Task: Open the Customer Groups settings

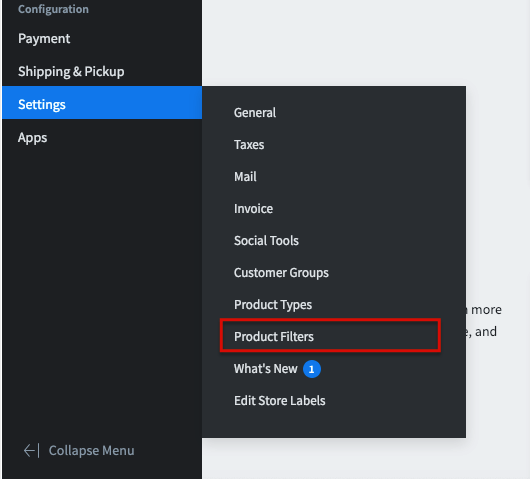Action: (281, 273)
